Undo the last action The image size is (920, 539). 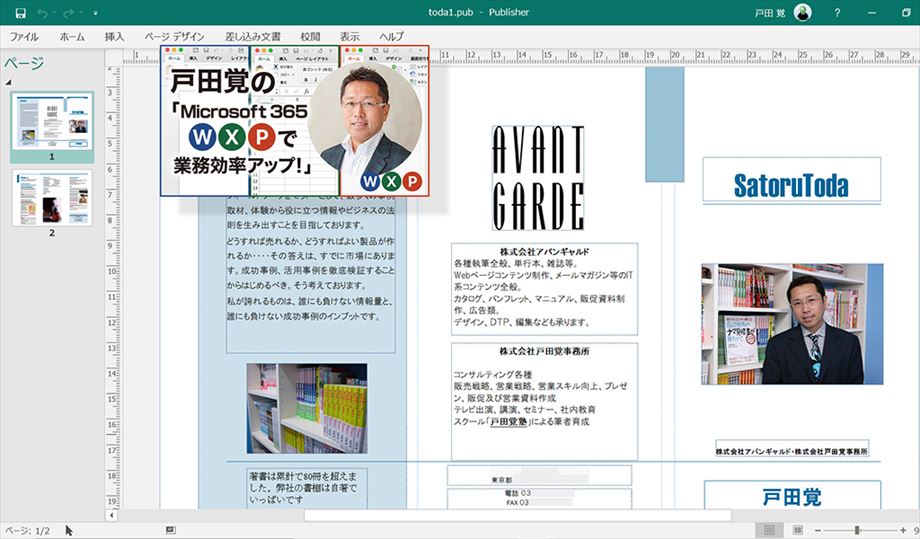point(42,12)
